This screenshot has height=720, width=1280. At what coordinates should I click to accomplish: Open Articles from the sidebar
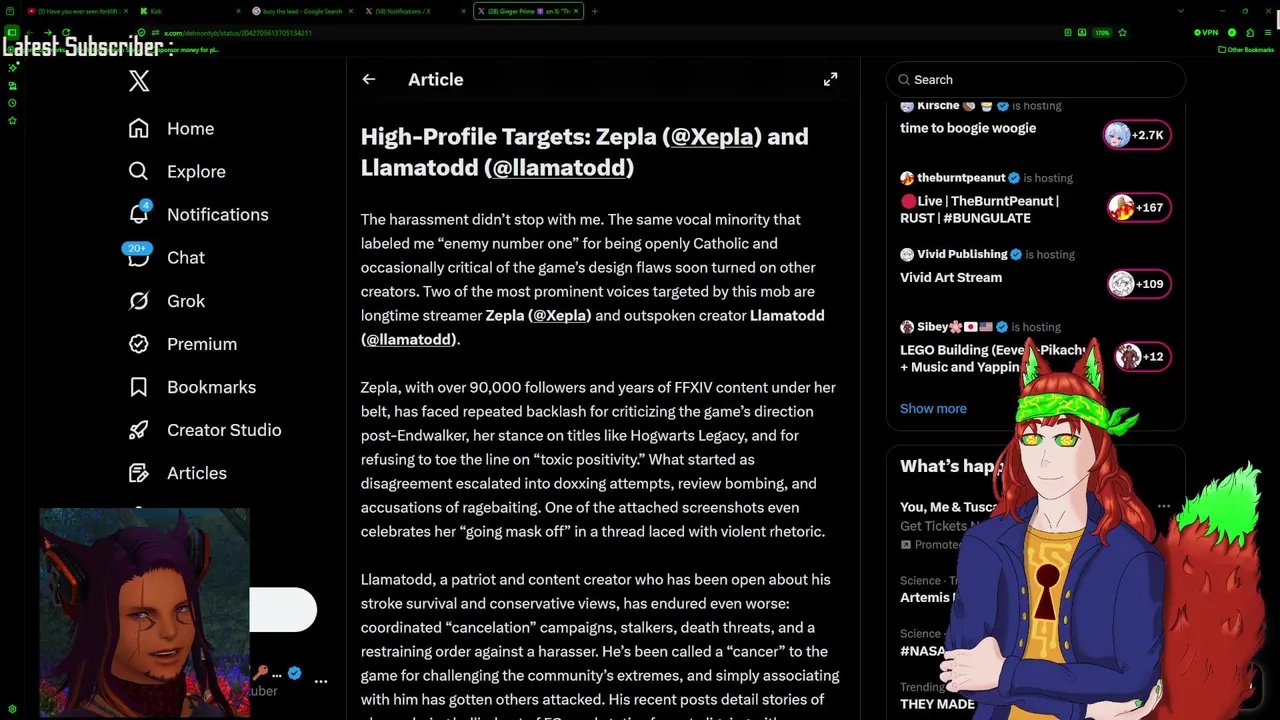[177, 472]
